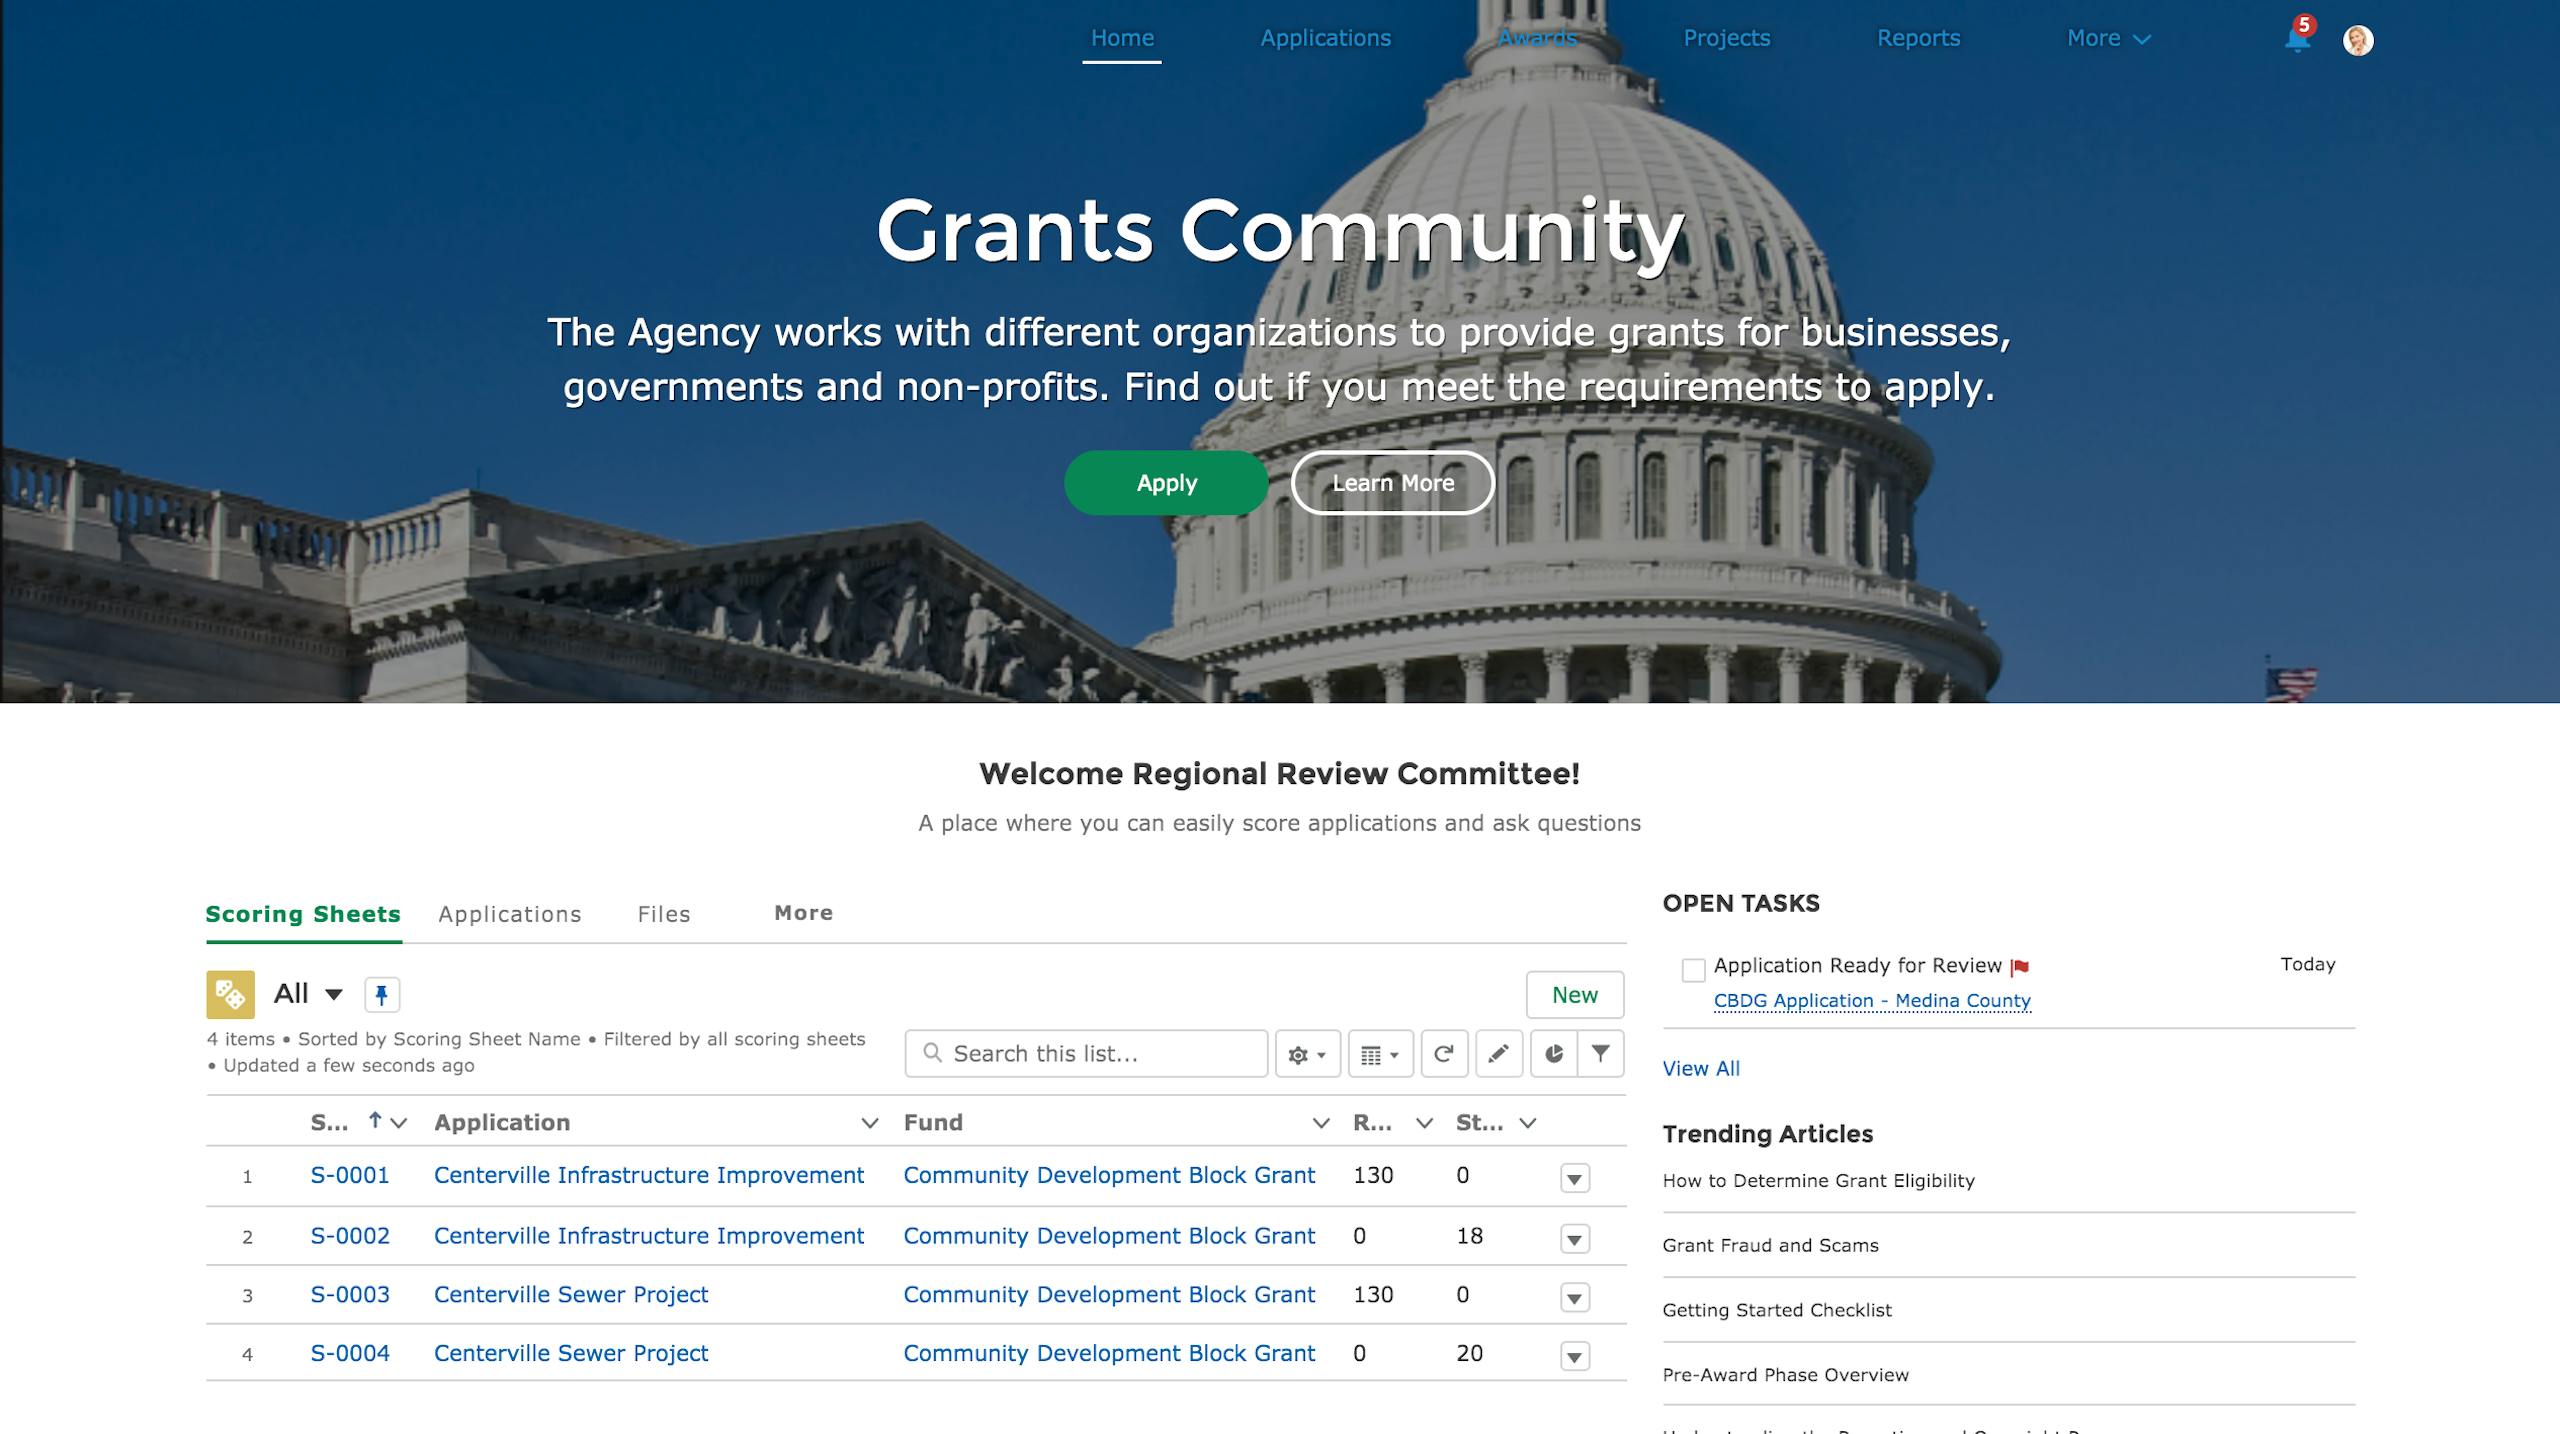
Task: Open the display-as table dropdown
Action: [1380, 1054]
